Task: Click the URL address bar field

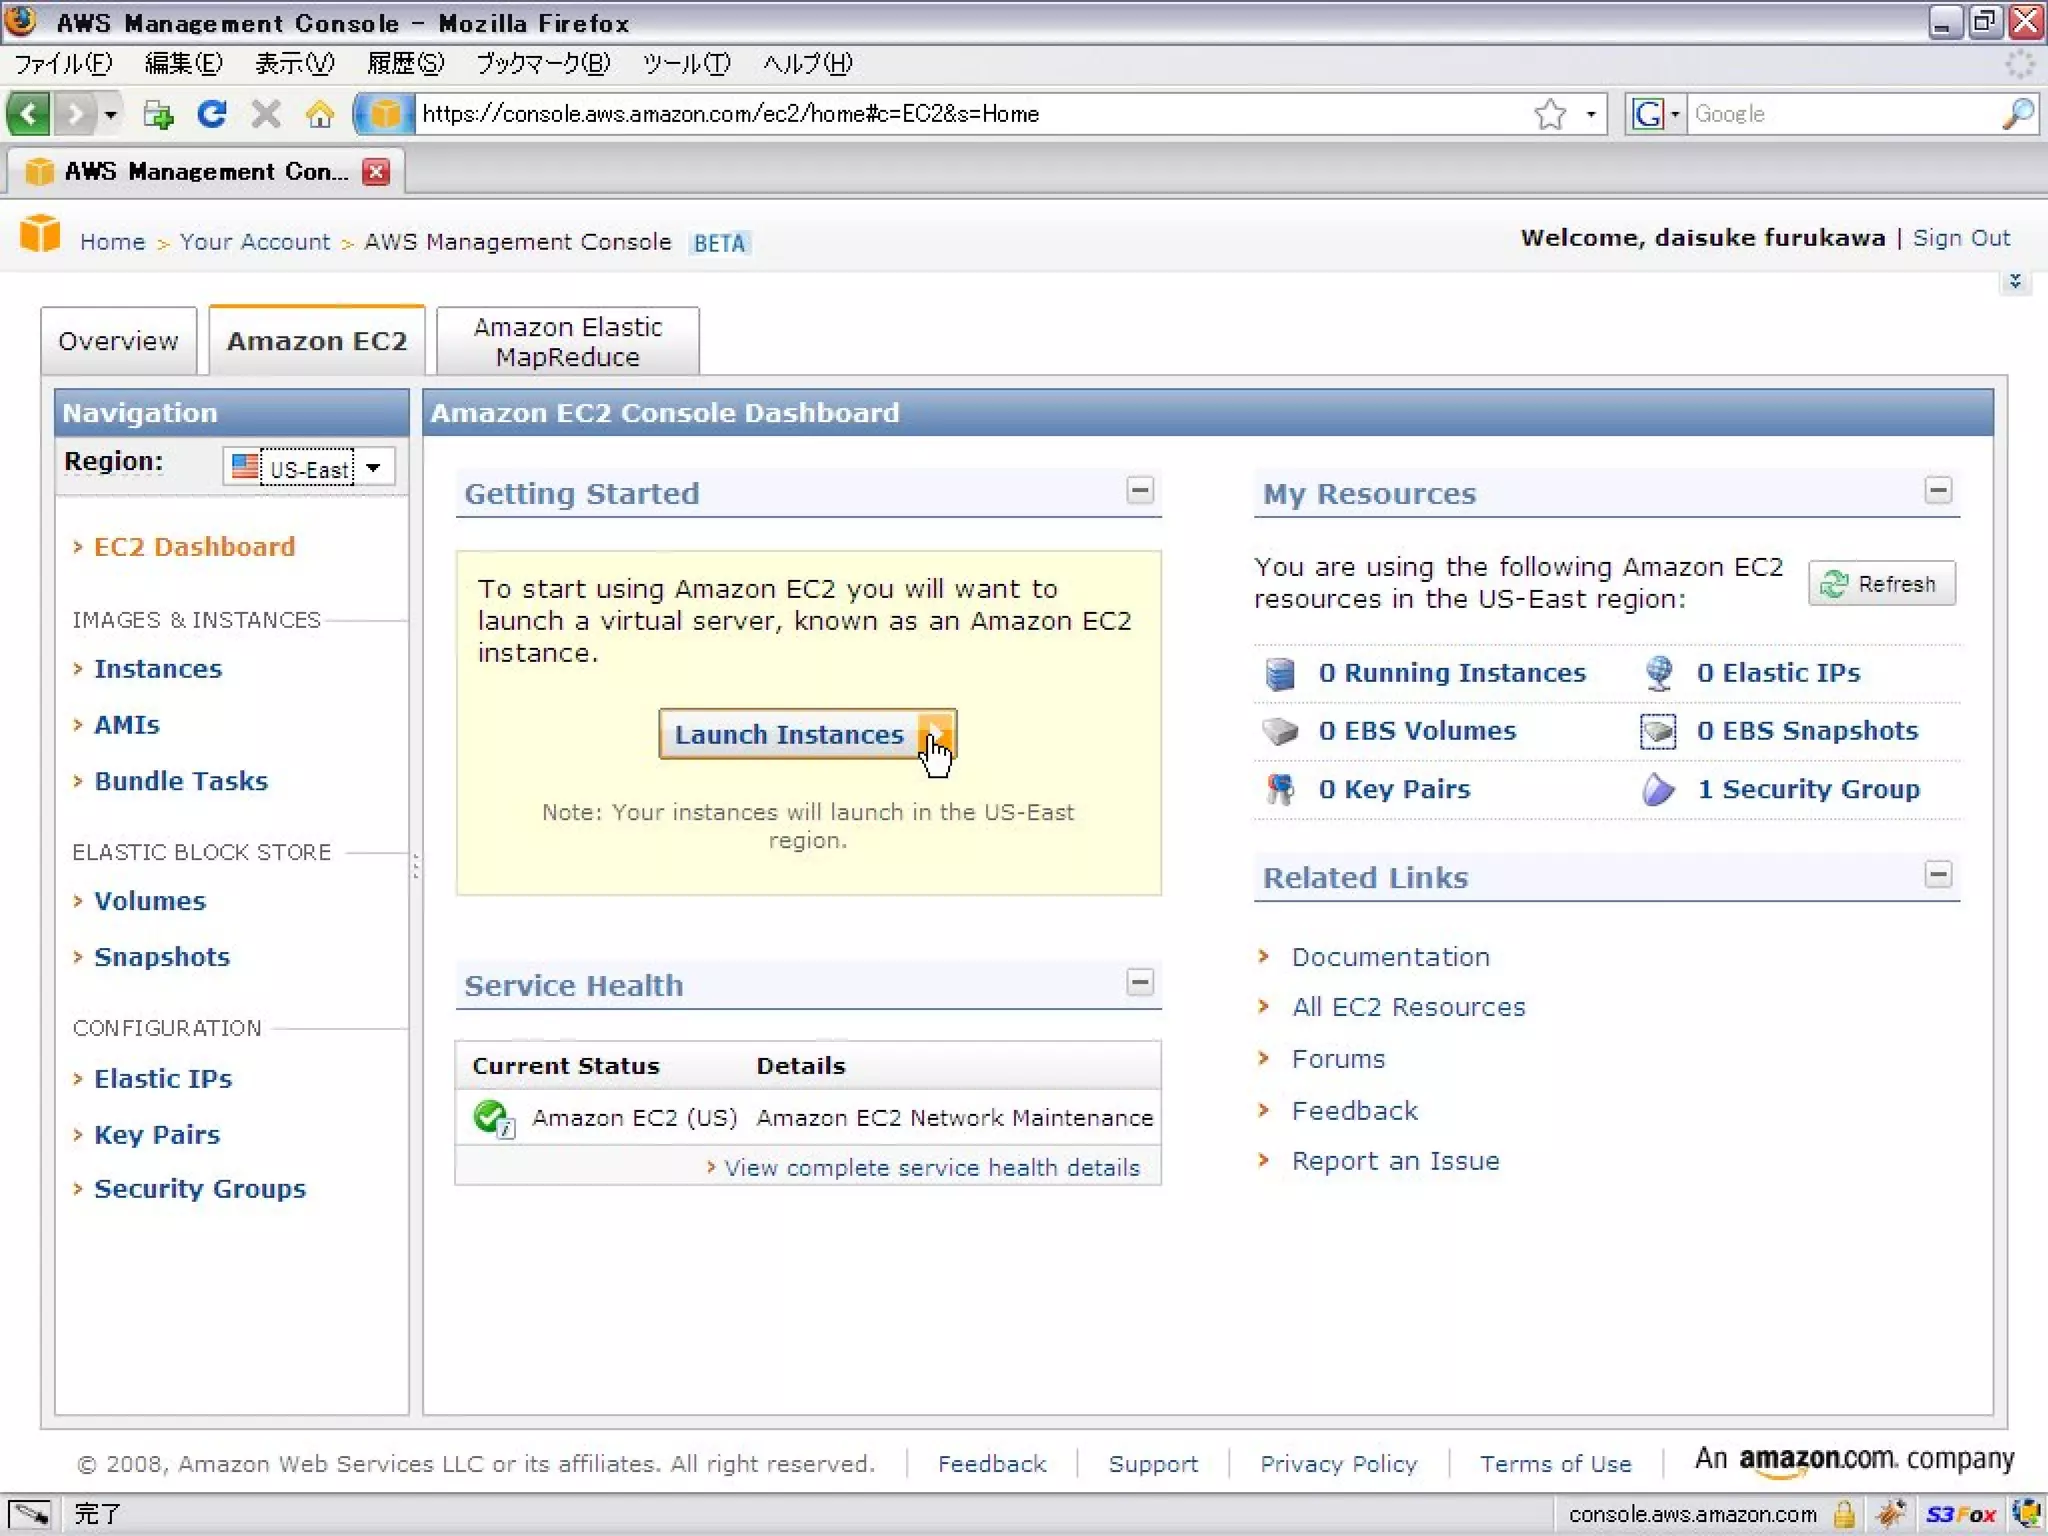Action: (970, 114)
